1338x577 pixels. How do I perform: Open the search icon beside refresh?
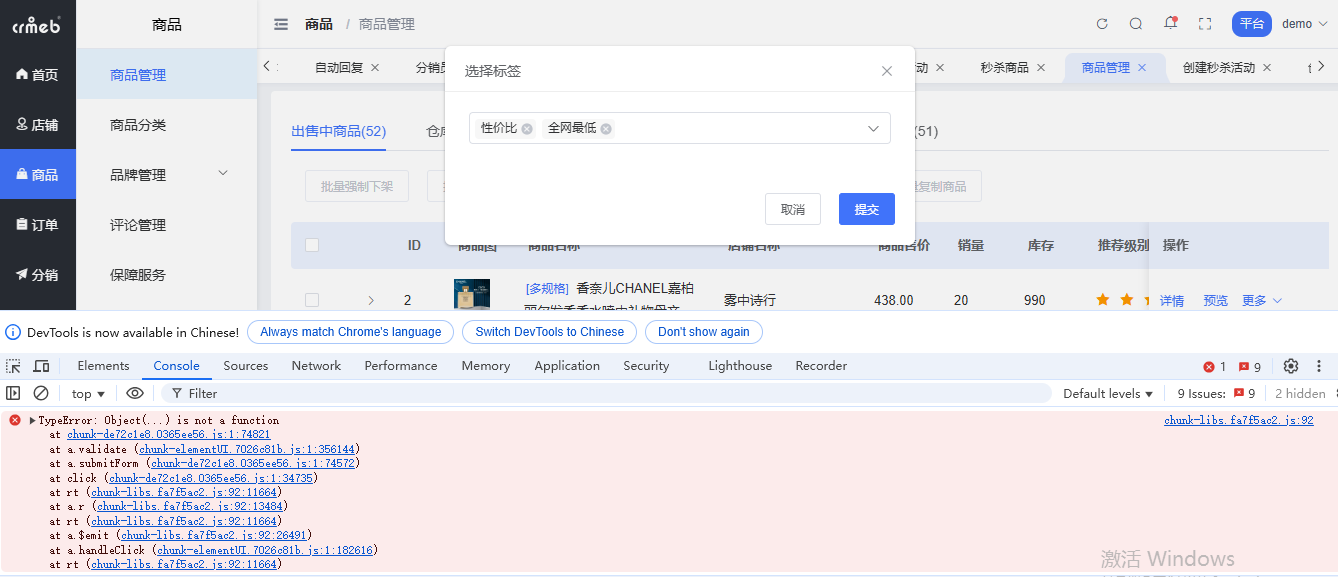click(1136, 23)
